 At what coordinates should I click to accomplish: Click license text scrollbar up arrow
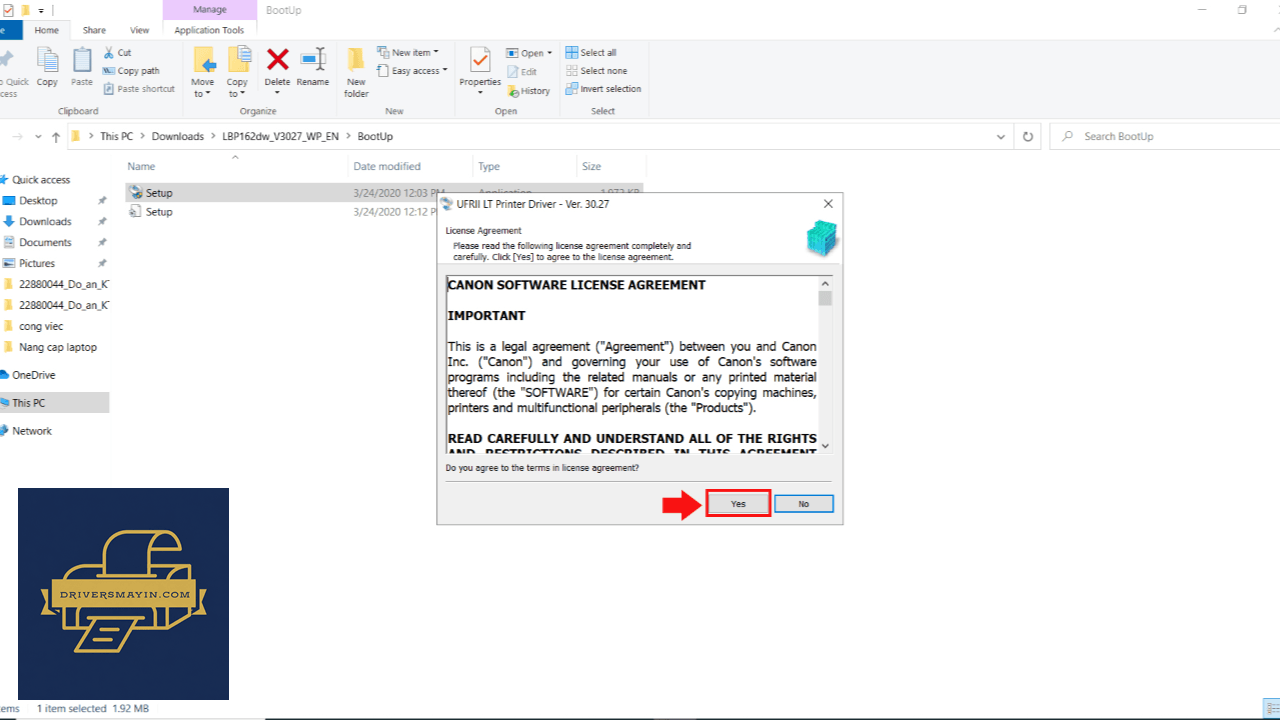[825, 284]
